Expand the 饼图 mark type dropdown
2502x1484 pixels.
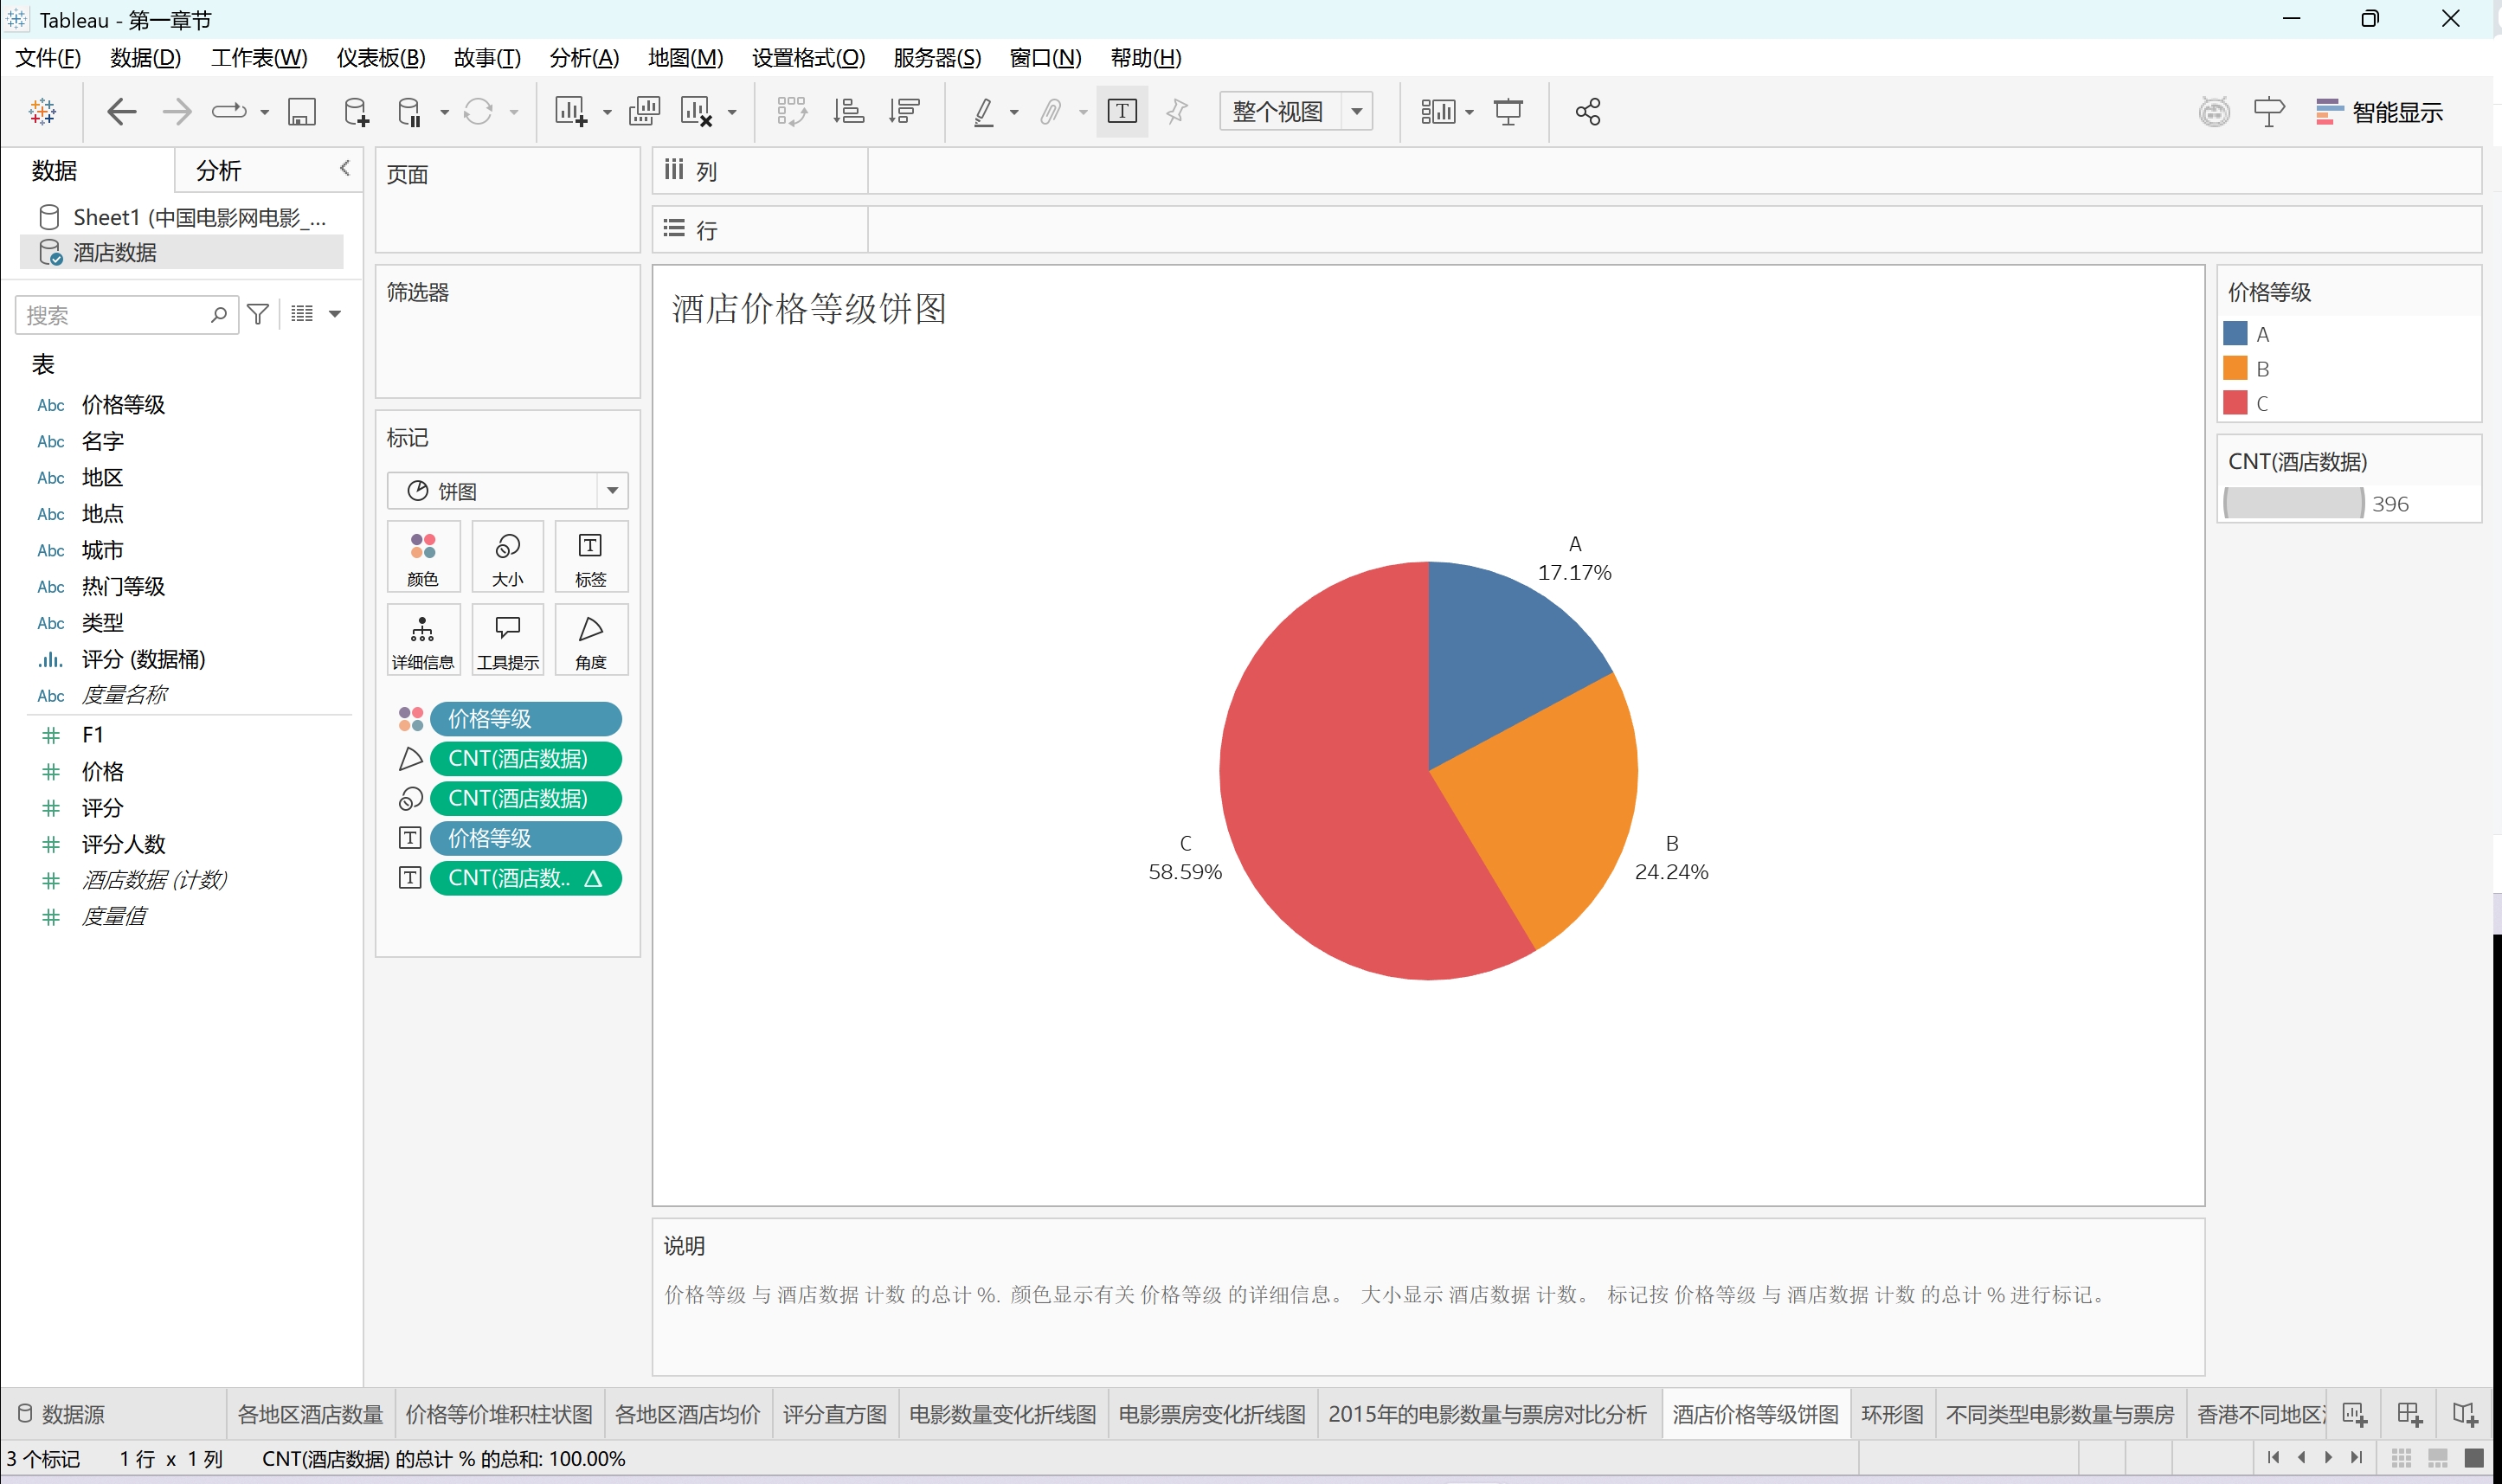(612, 491)
